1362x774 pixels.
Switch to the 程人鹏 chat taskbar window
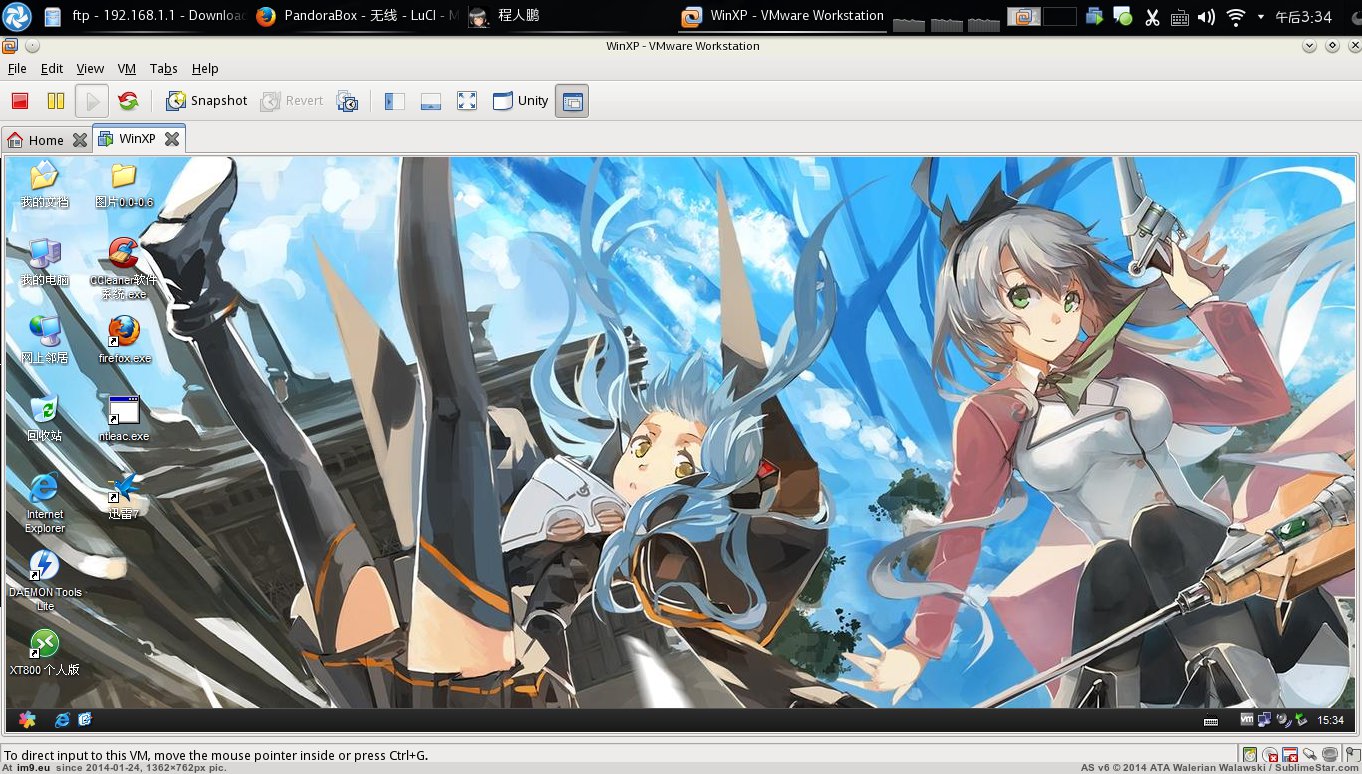tap(569, 16)
